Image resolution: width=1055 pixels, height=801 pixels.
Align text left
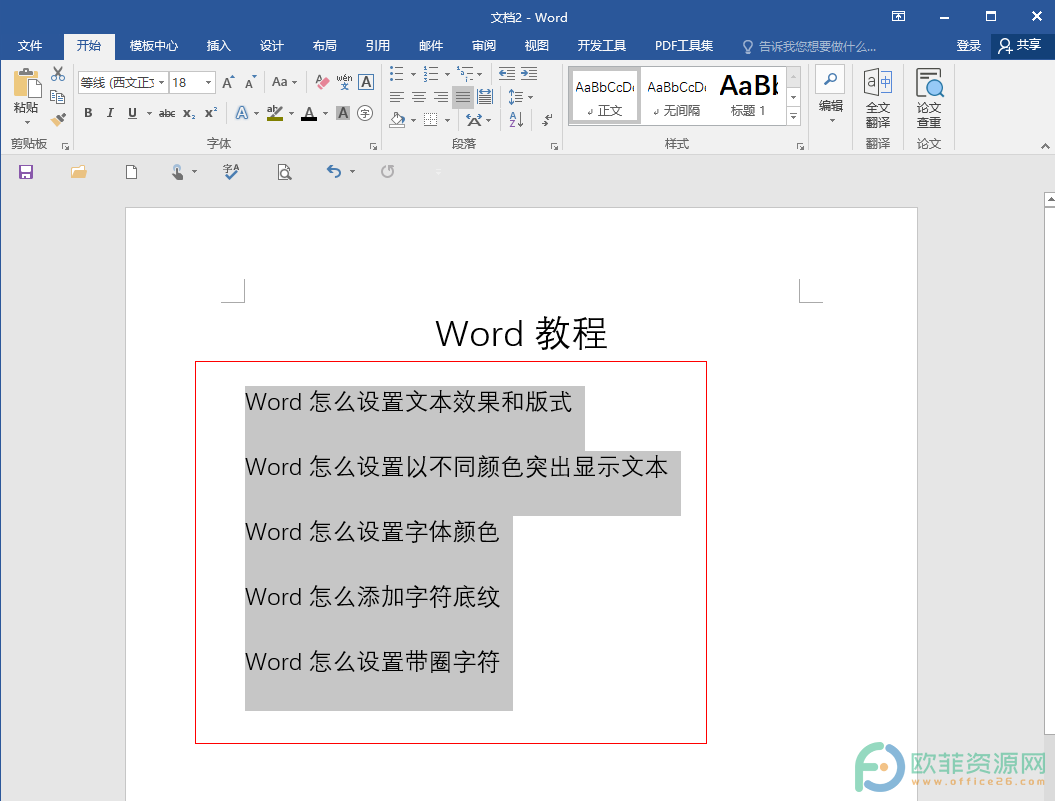coord(397,97)
